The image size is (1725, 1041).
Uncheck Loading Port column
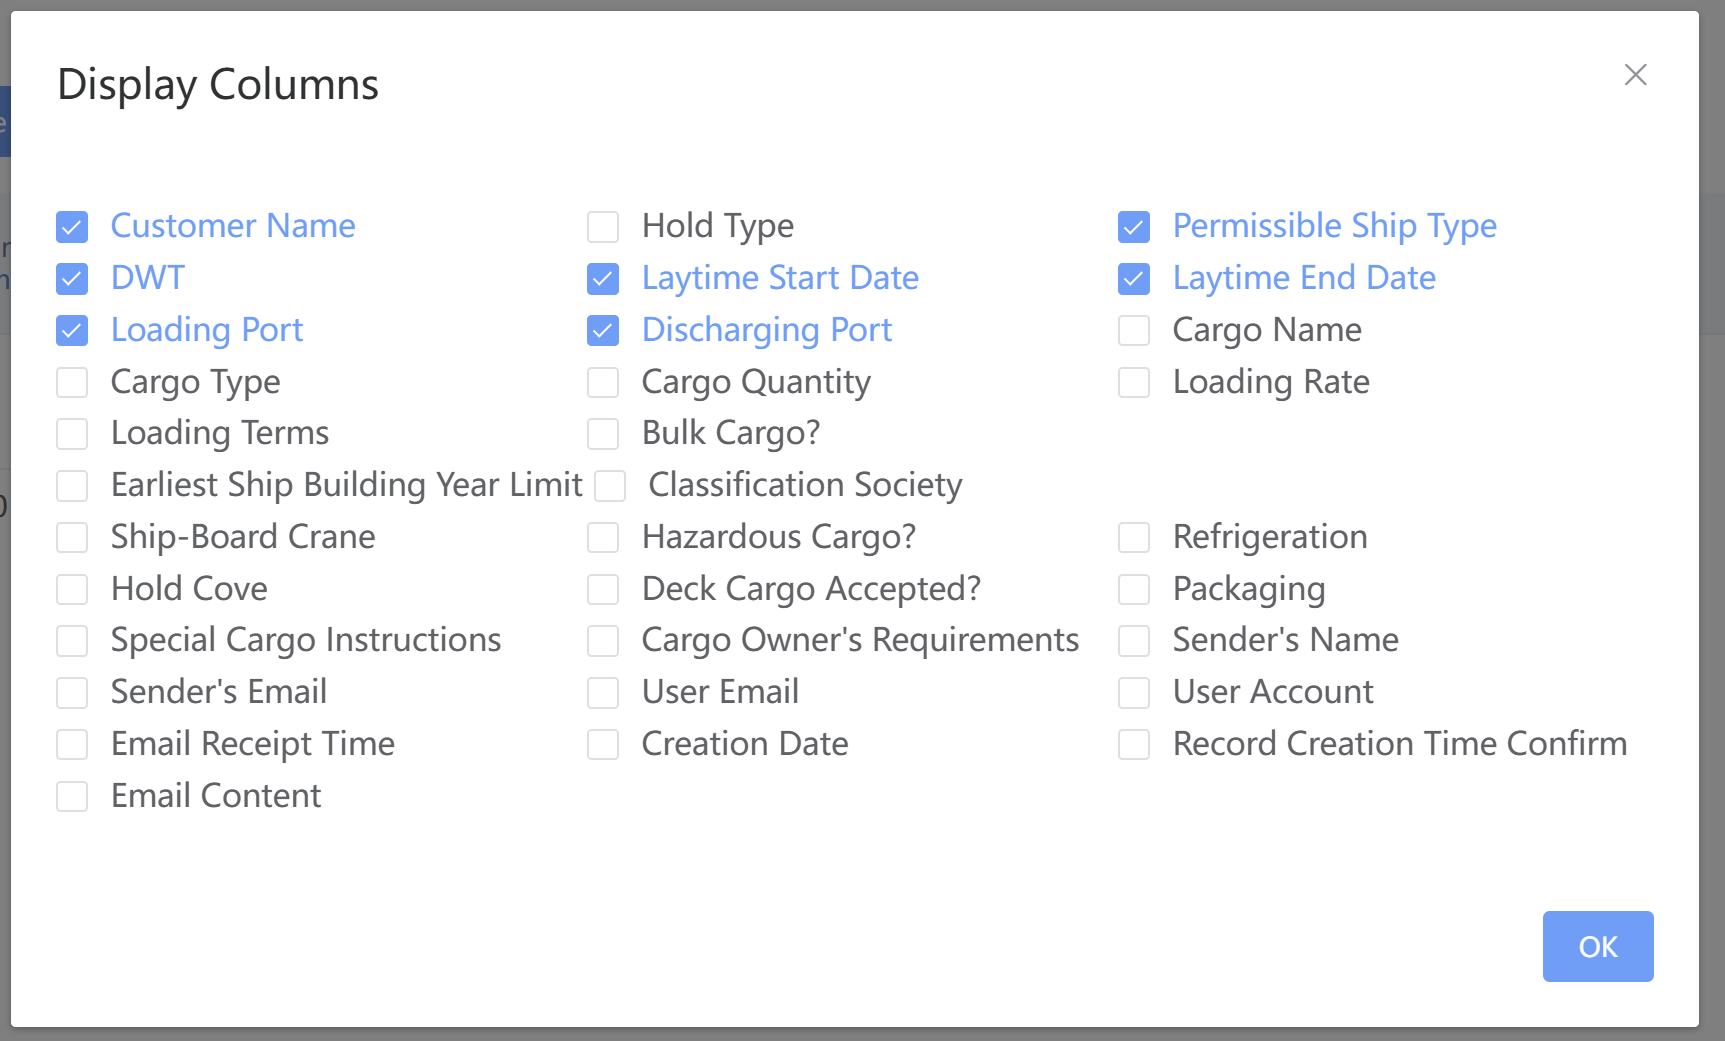point(72,331)
